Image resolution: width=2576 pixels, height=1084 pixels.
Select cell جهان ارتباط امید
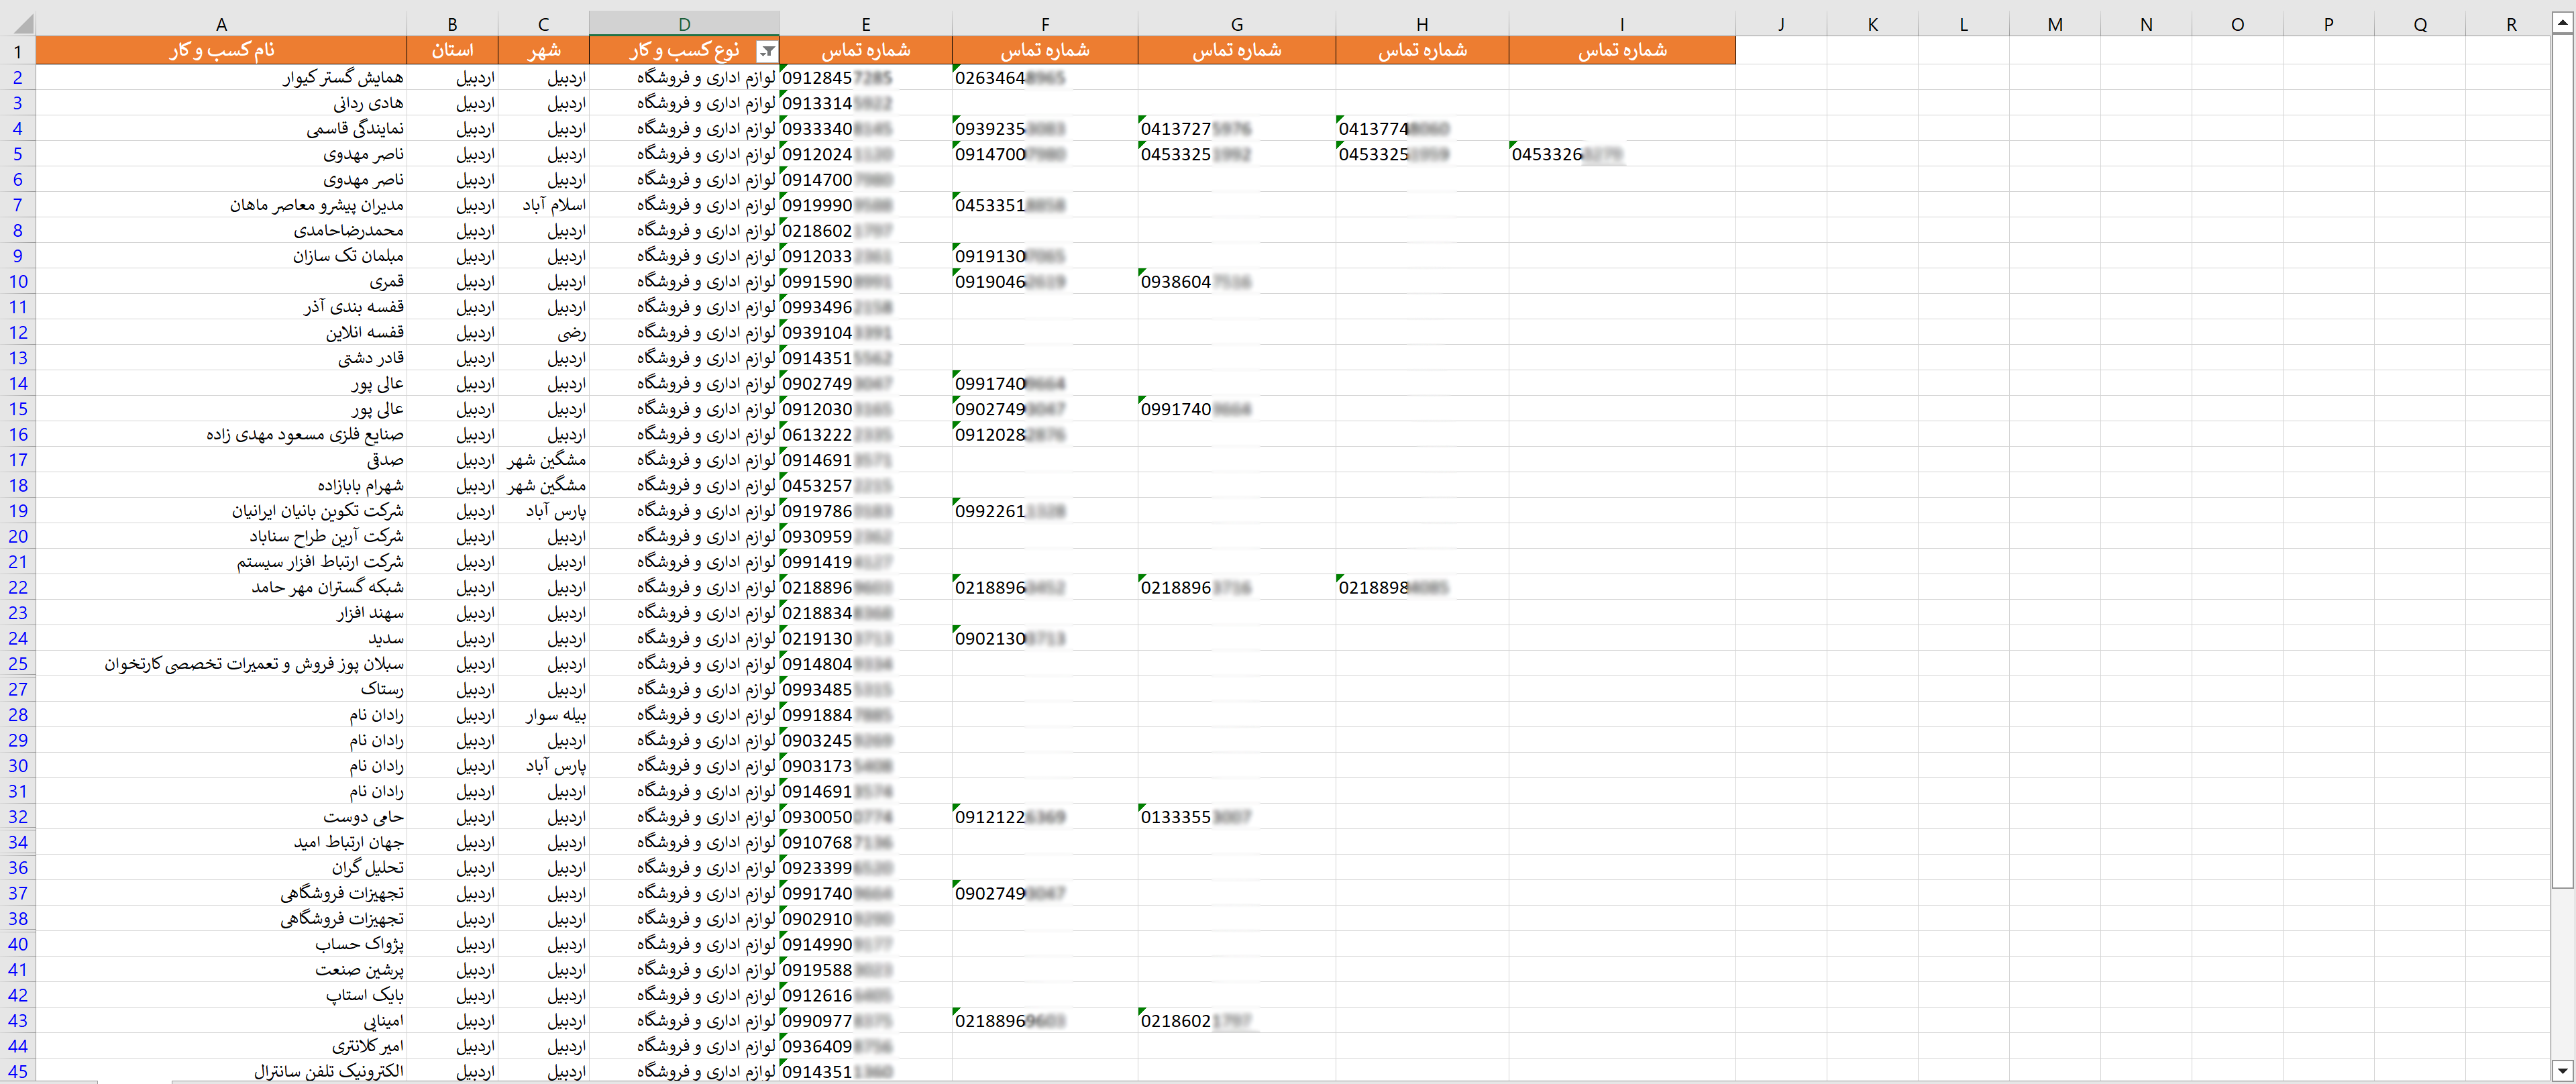click(x=221, y=843)
